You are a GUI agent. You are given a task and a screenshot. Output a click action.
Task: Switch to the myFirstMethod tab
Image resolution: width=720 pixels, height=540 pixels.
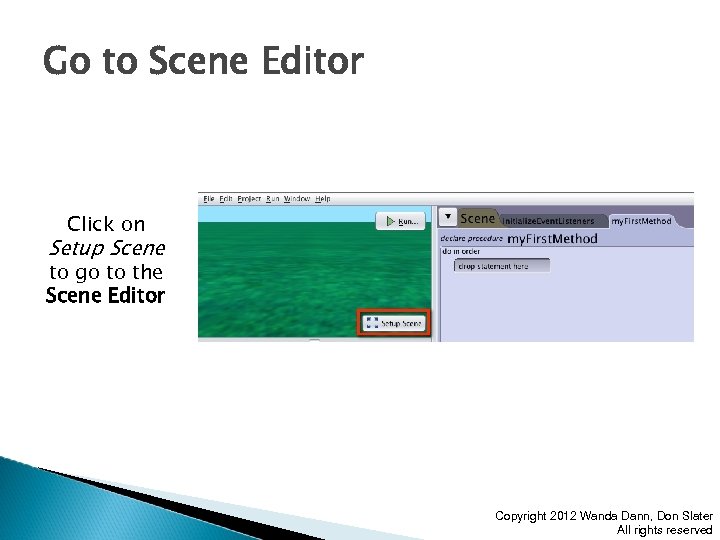point(641,221)
